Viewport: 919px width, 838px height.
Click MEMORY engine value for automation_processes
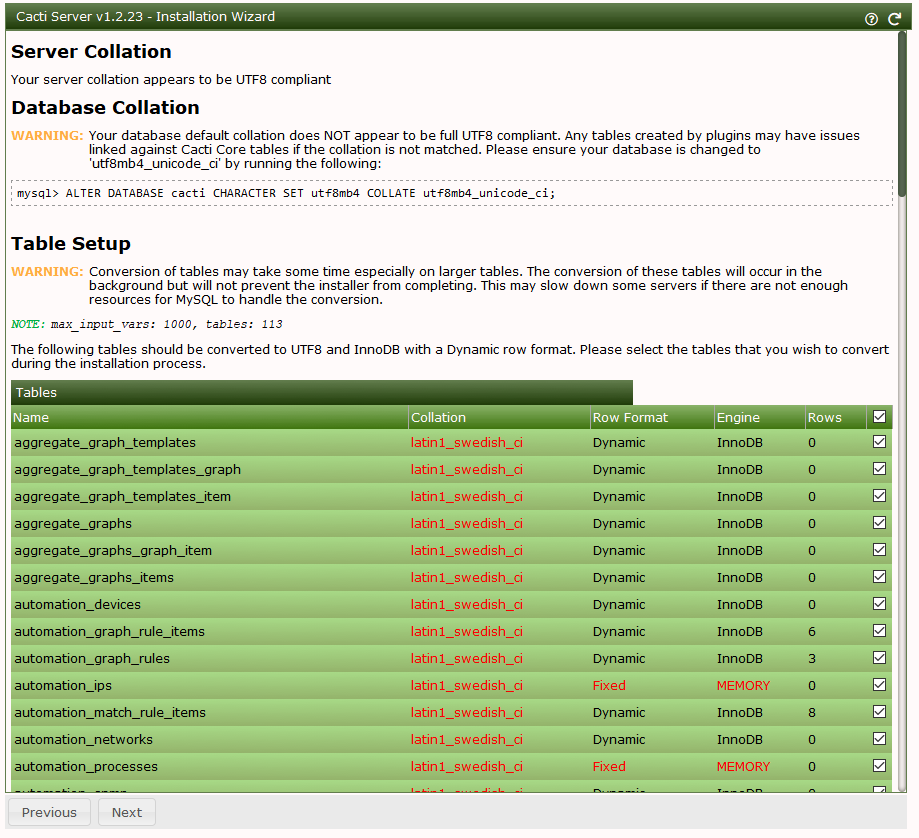pos(743,766)
